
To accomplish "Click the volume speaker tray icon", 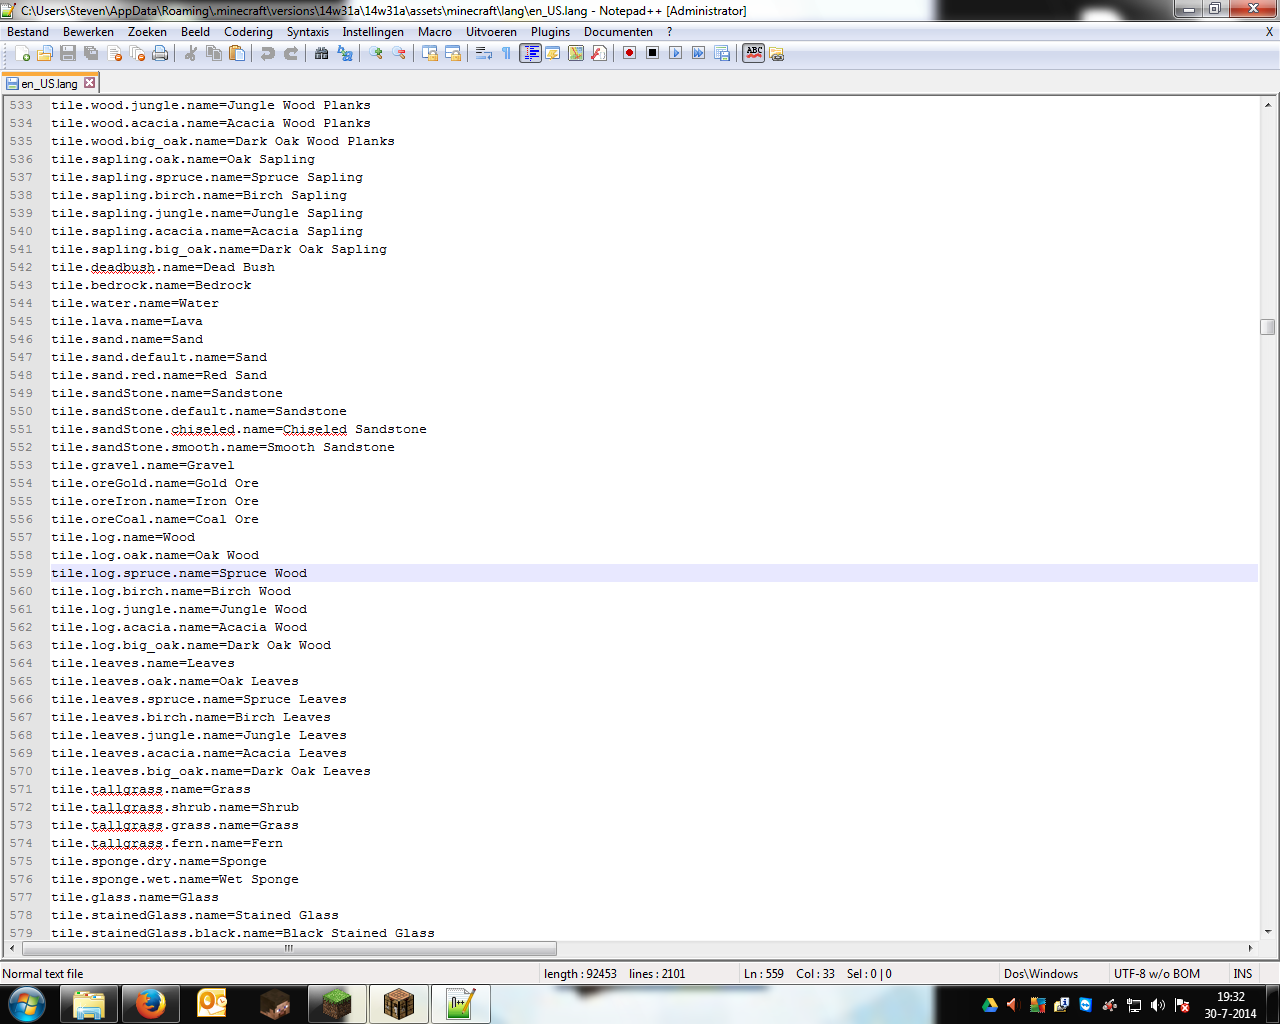I will [x=1158, y=1005].
